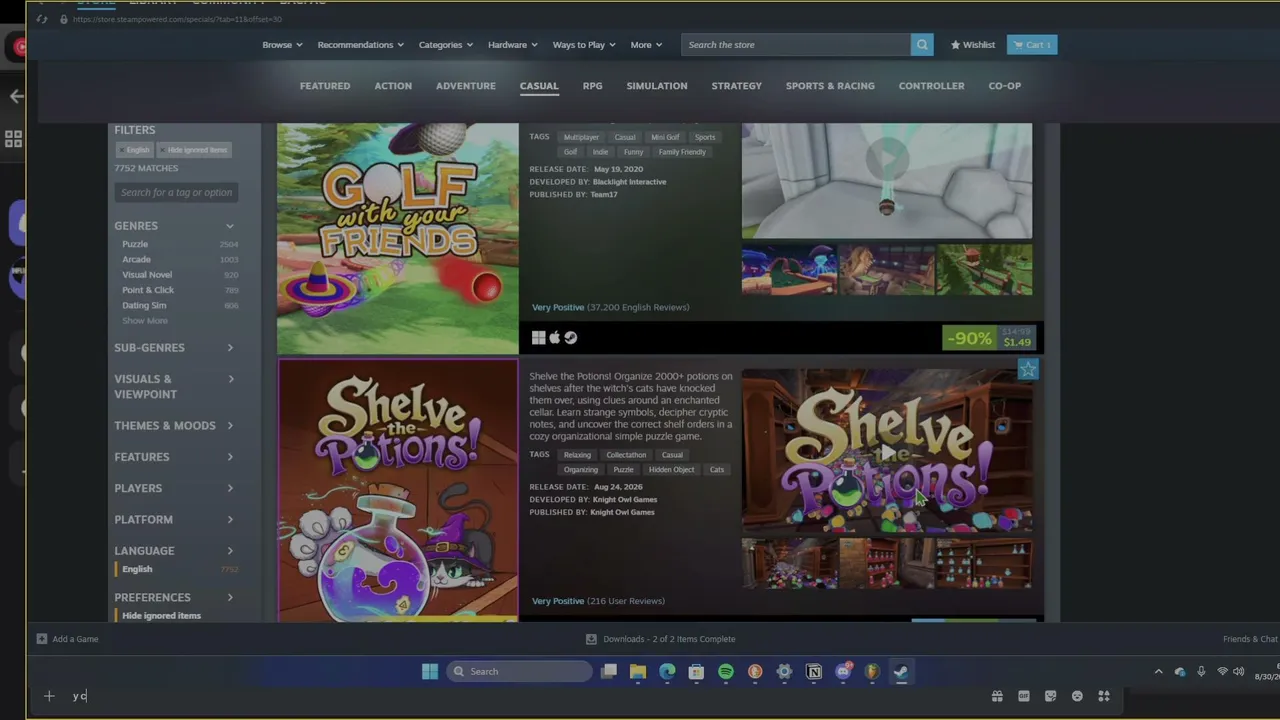Open the Downloads status link
The width and height of the screenshot is (1280, 720).
point(661,639)
